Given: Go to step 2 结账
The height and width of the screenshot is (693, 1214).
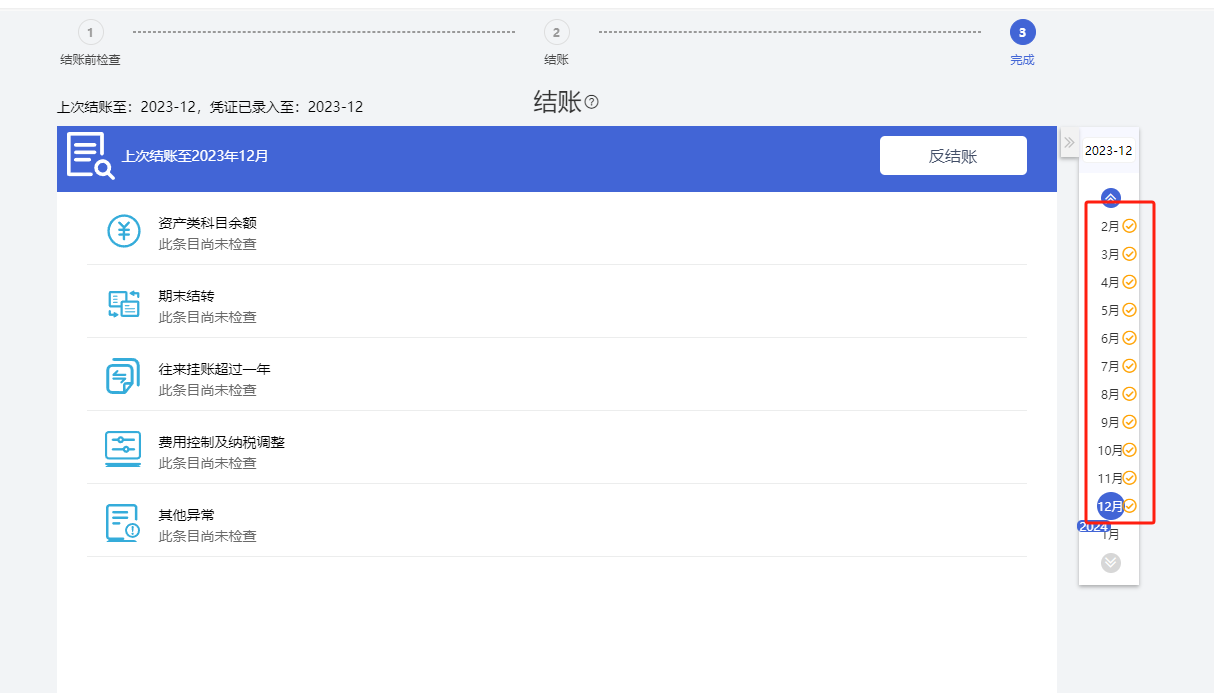Looking at the screenshot, I should coord(556,33).
